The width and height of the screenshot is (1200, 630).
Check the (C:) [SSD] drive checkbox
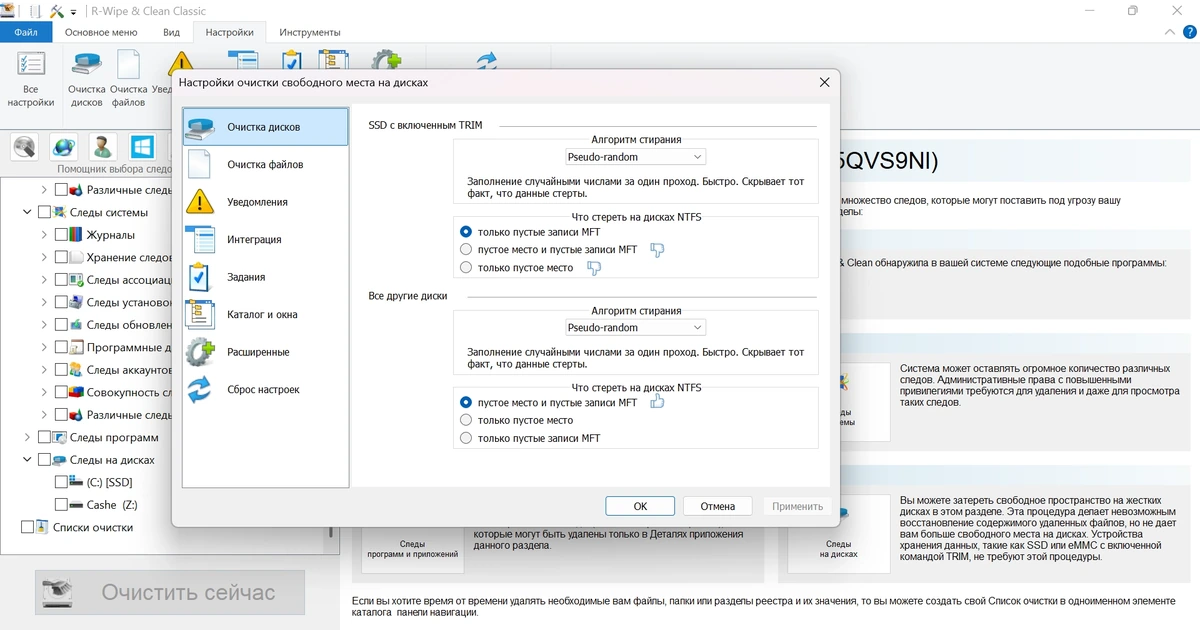point(61,482)
